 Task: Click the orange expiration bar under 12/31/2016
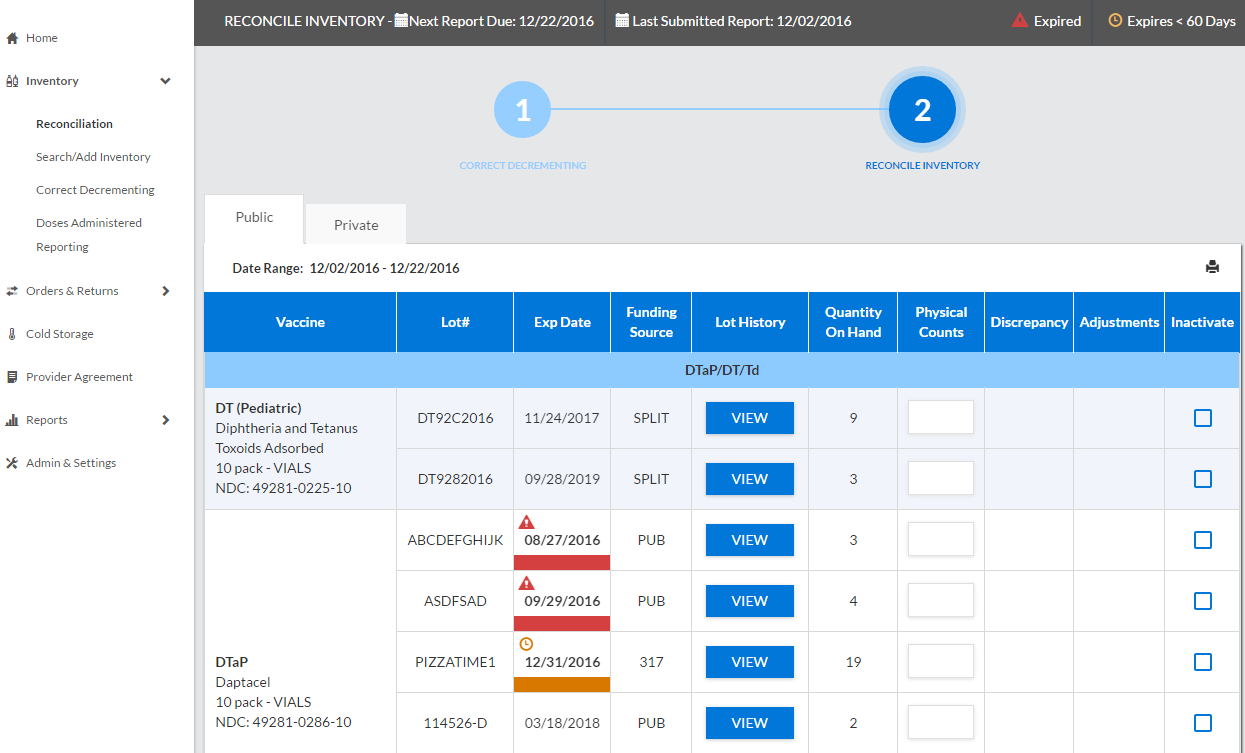click(561, 684)
